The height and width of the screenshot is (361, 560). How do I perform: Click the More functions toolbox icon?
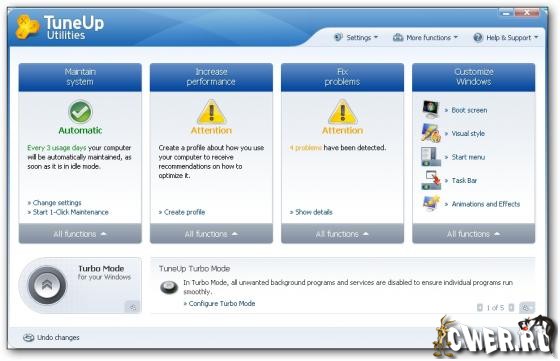(398, 37)
